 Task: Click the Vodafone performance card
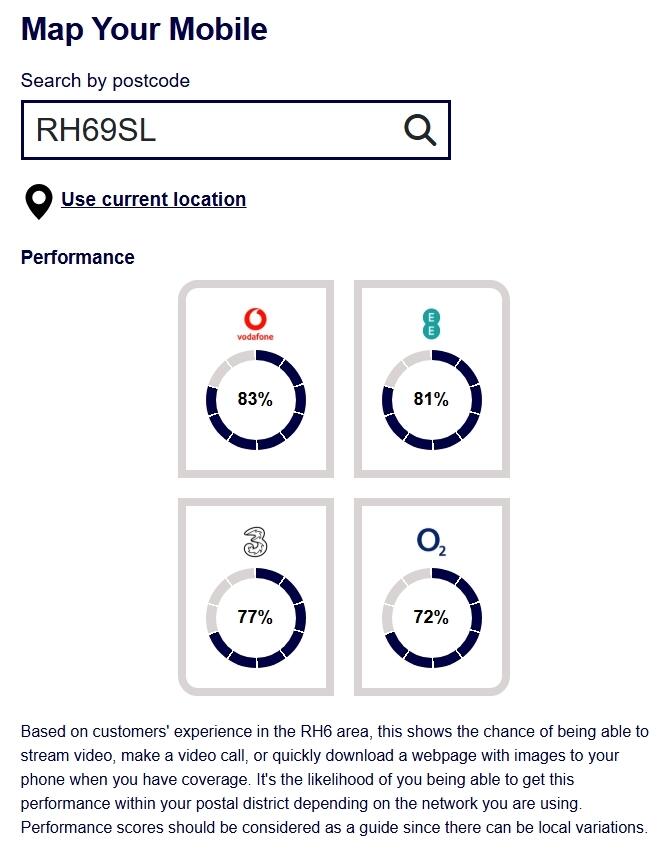[x=256, y=379]
